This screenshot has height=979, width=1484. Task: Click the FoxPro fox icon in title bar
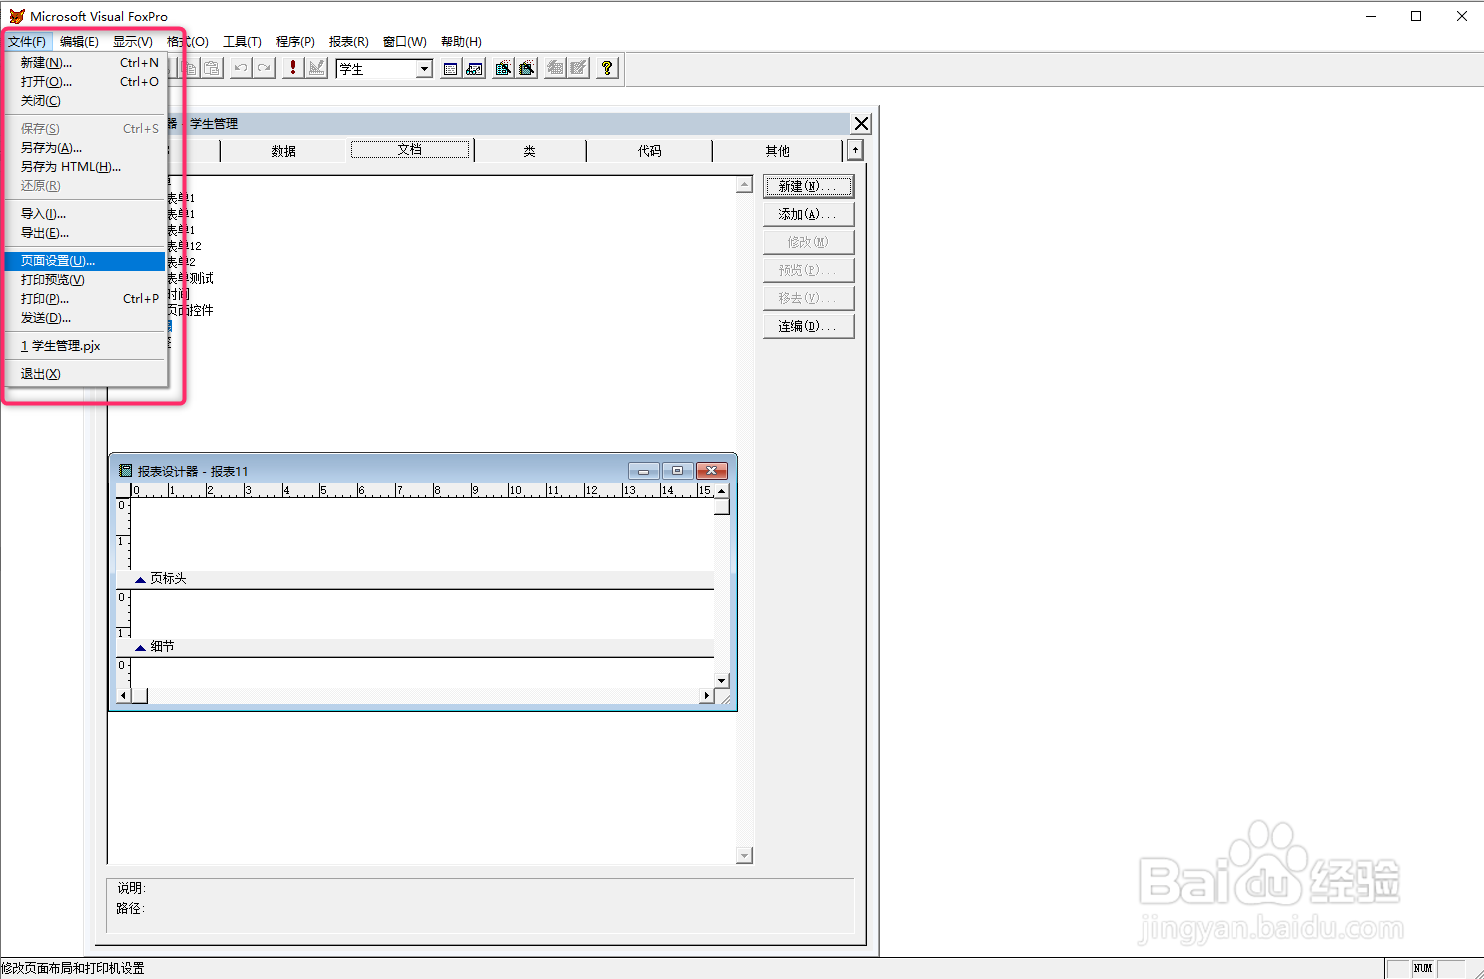[x=16, y=16]
